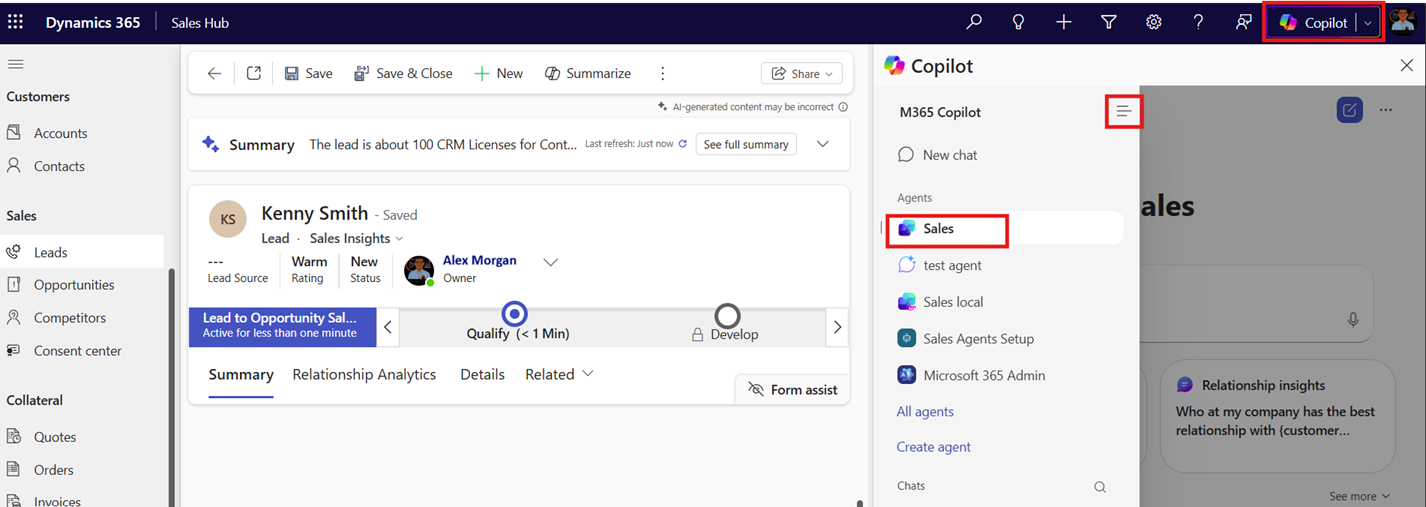Open record in new window icon
Screen dimensions: 1426x507
click(254, 73)
